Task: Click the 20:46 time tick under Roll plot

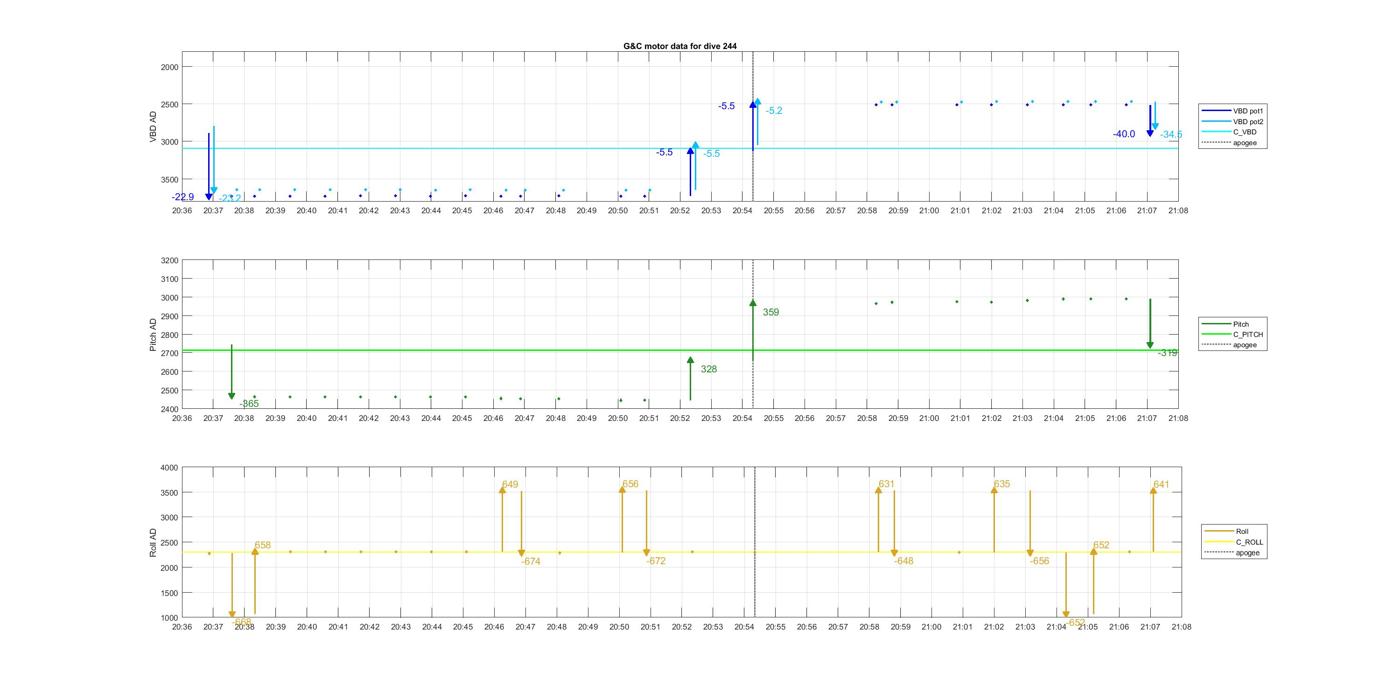Action: [x=494, y=627]
